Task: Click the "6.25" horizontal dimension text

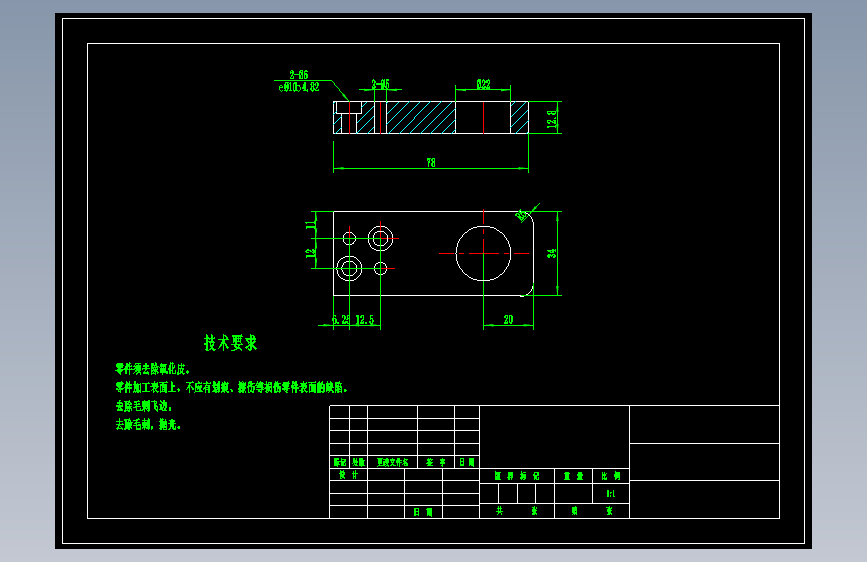Action: coord(341,320)
